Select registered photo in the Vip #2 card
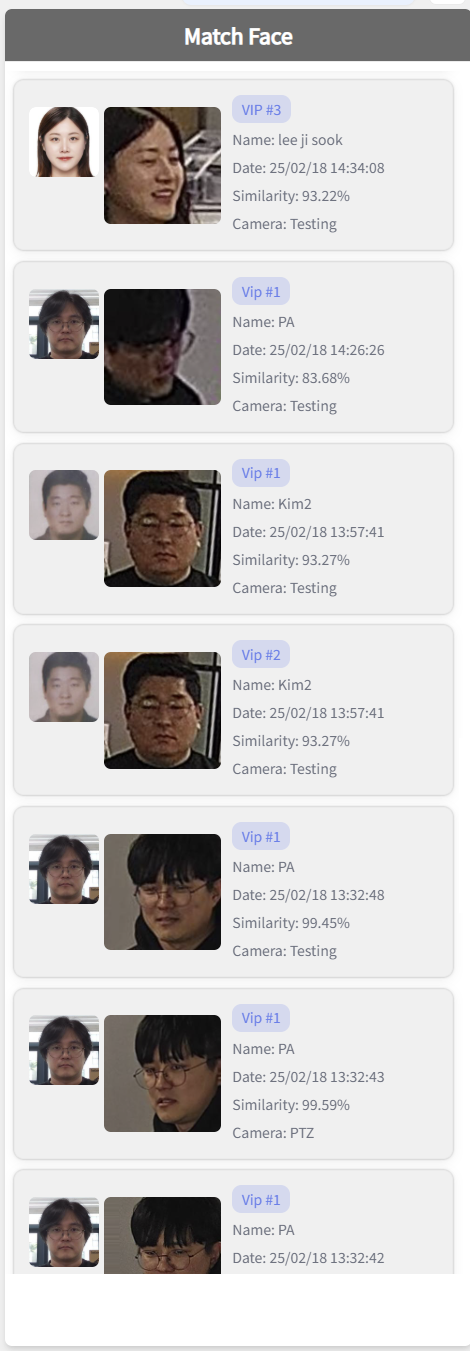This screenshot has width=470, height=1351. pos(64,687)
